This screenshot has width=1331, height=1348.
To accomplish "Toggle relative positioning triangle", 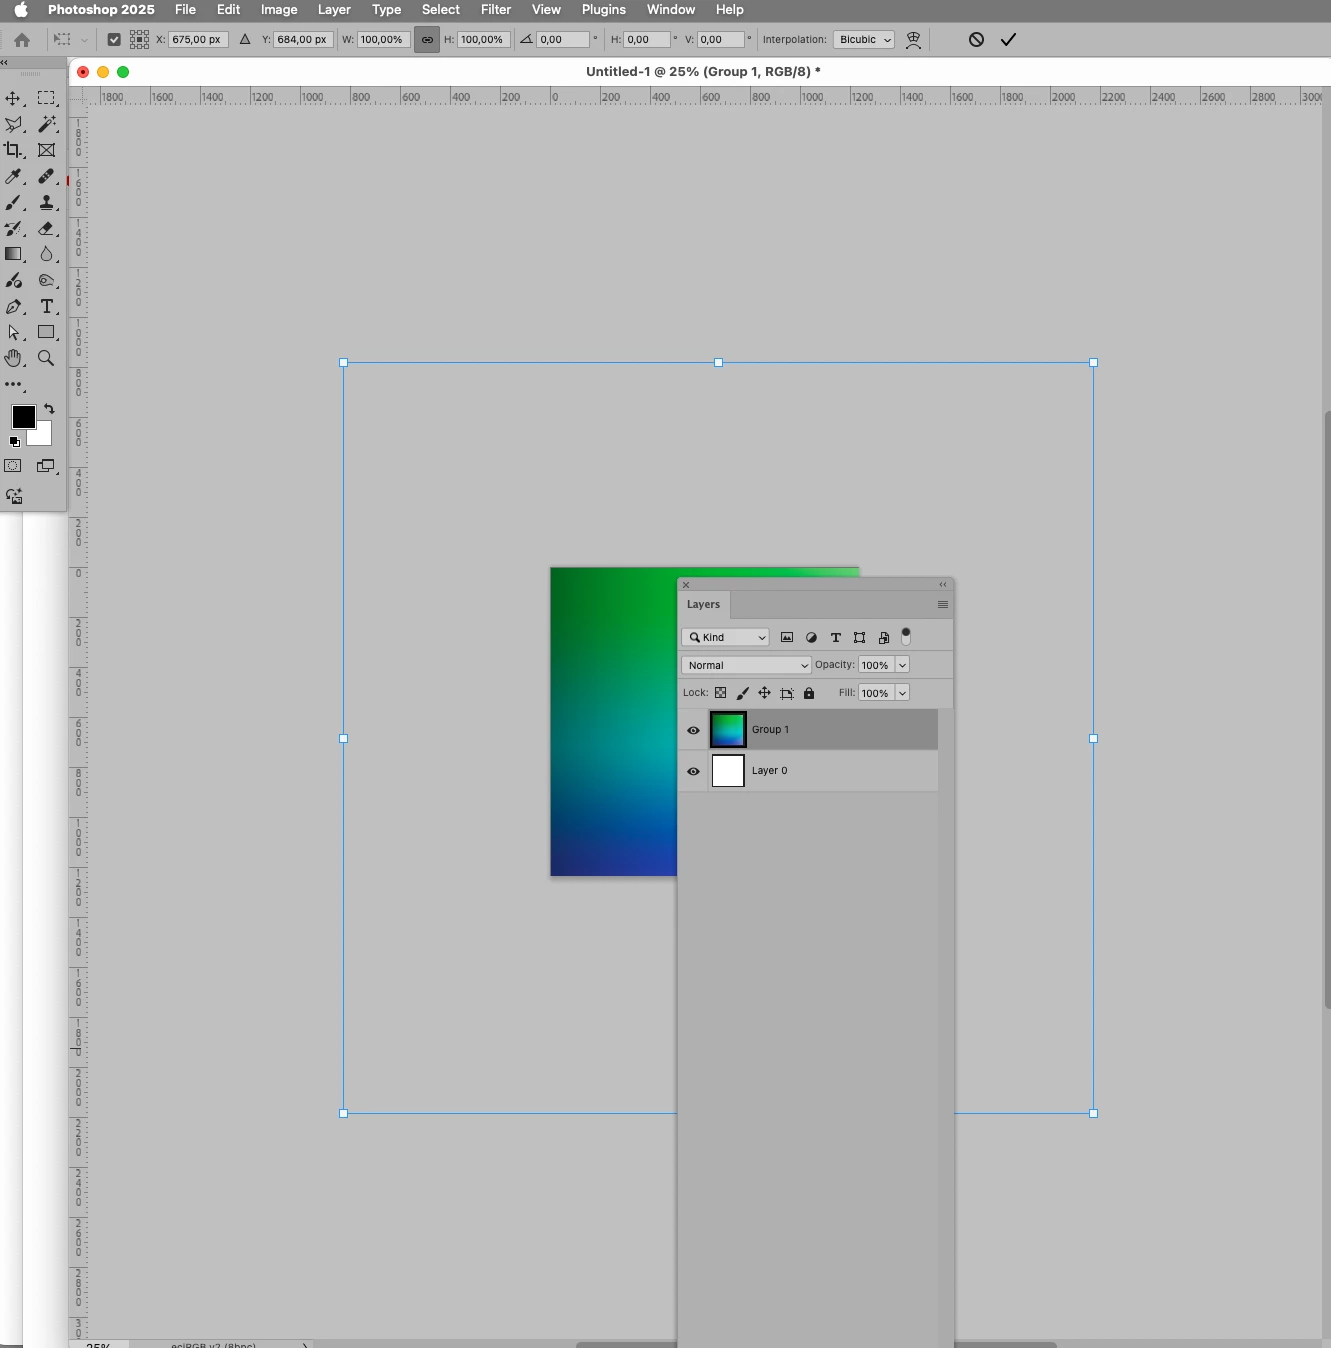I will pyautogui.click(x=245, y=40).
